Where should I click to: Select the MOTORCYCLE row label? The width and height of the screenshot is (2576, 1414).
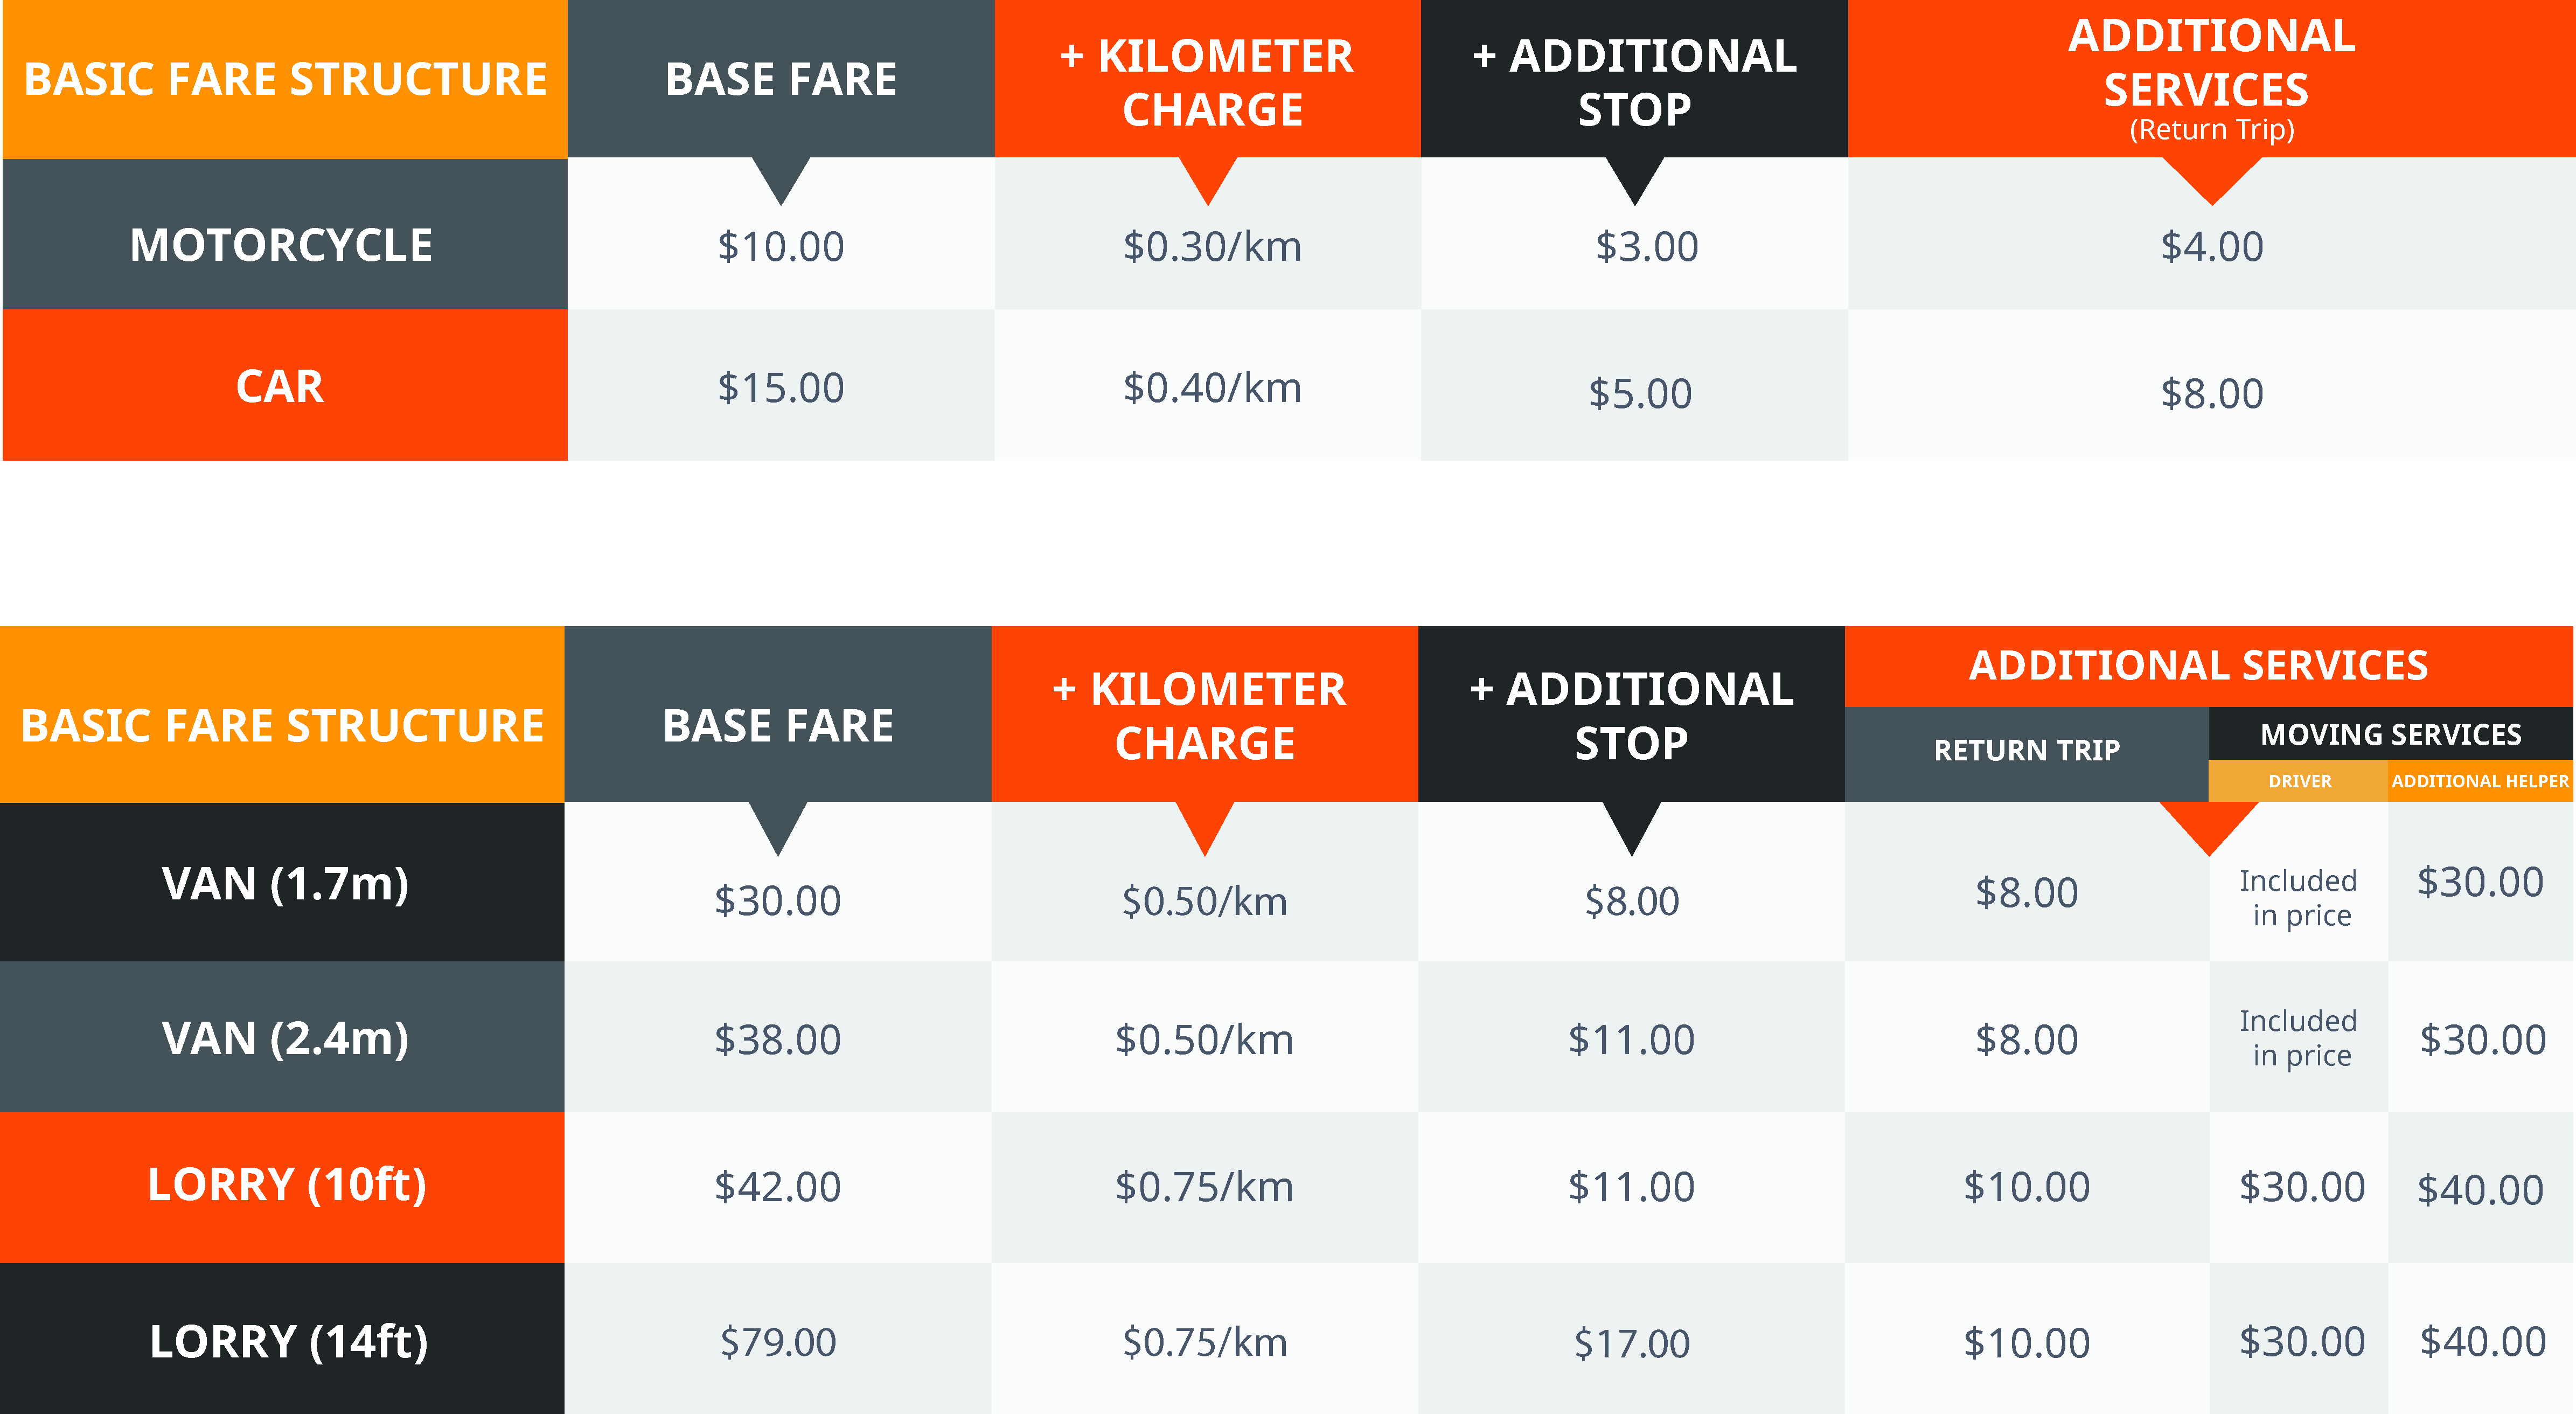[282, 246]
